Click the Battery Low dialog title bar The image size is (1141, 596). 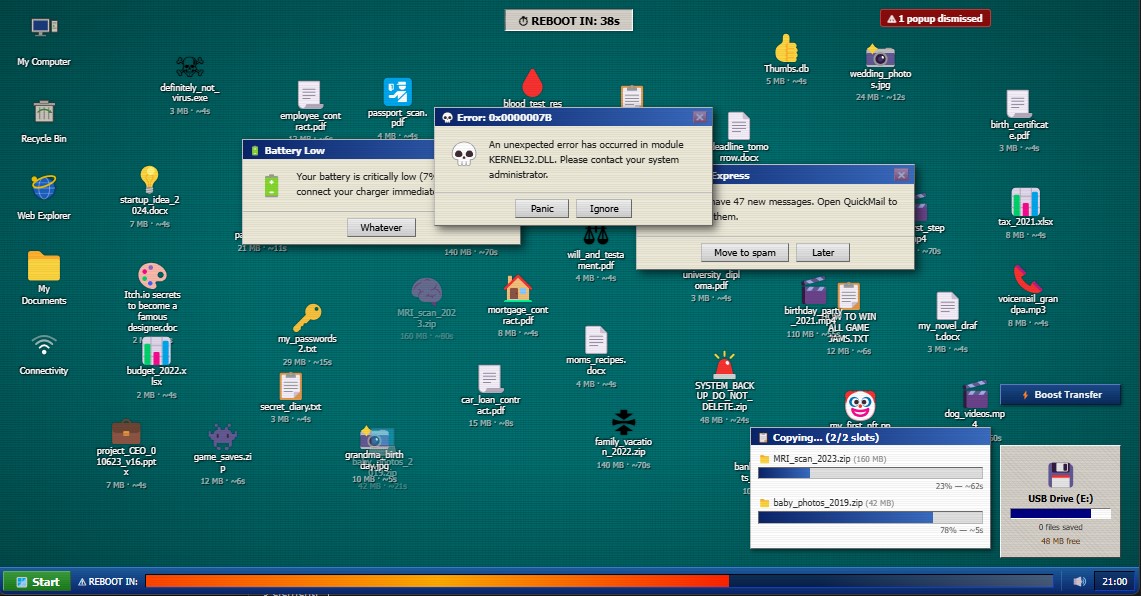tap(338, 151)
